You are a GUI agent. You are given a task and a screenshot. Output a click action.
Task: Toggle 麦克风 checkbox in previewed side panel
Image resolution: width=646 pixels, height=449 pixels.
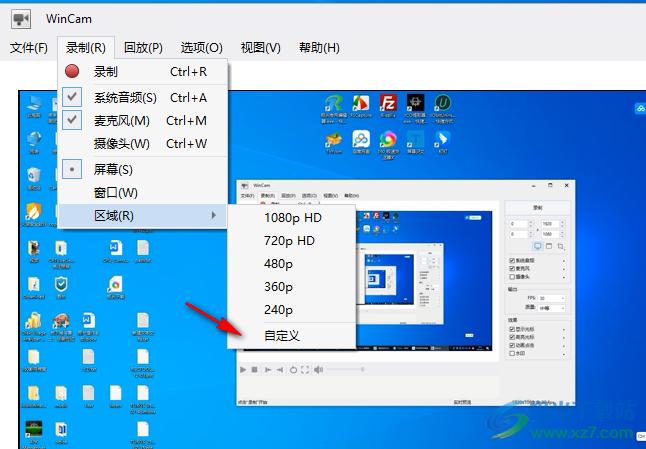(x=512, y=269)
